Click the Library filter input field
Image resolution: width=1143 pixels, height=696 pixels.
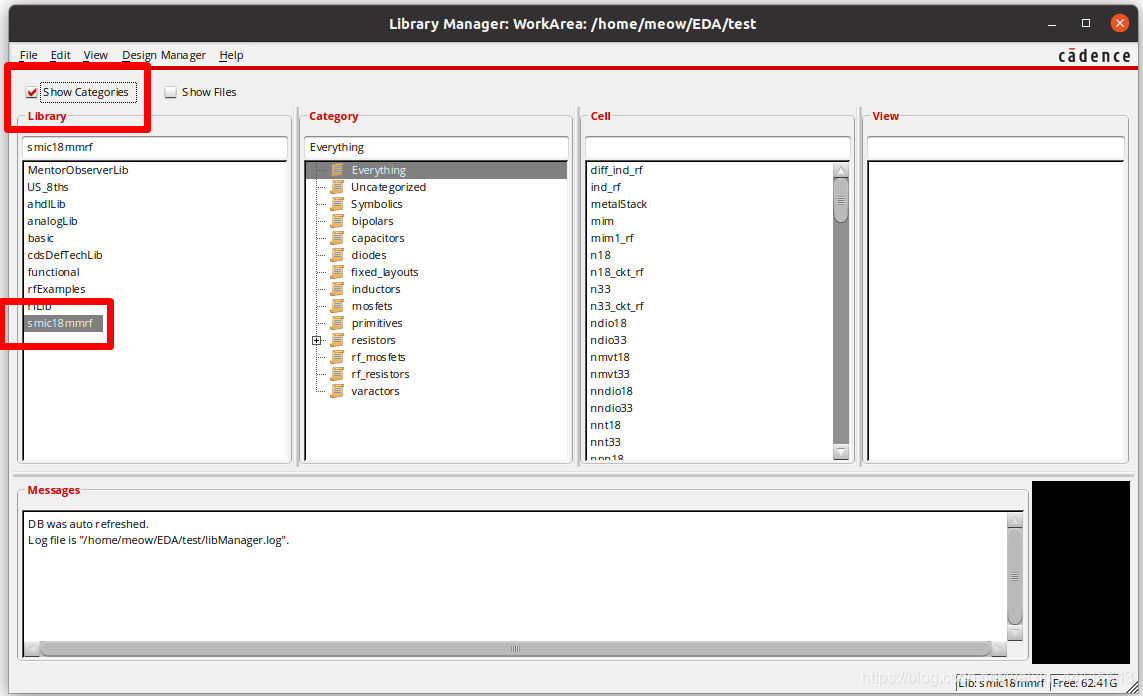(x=155, y=148)
